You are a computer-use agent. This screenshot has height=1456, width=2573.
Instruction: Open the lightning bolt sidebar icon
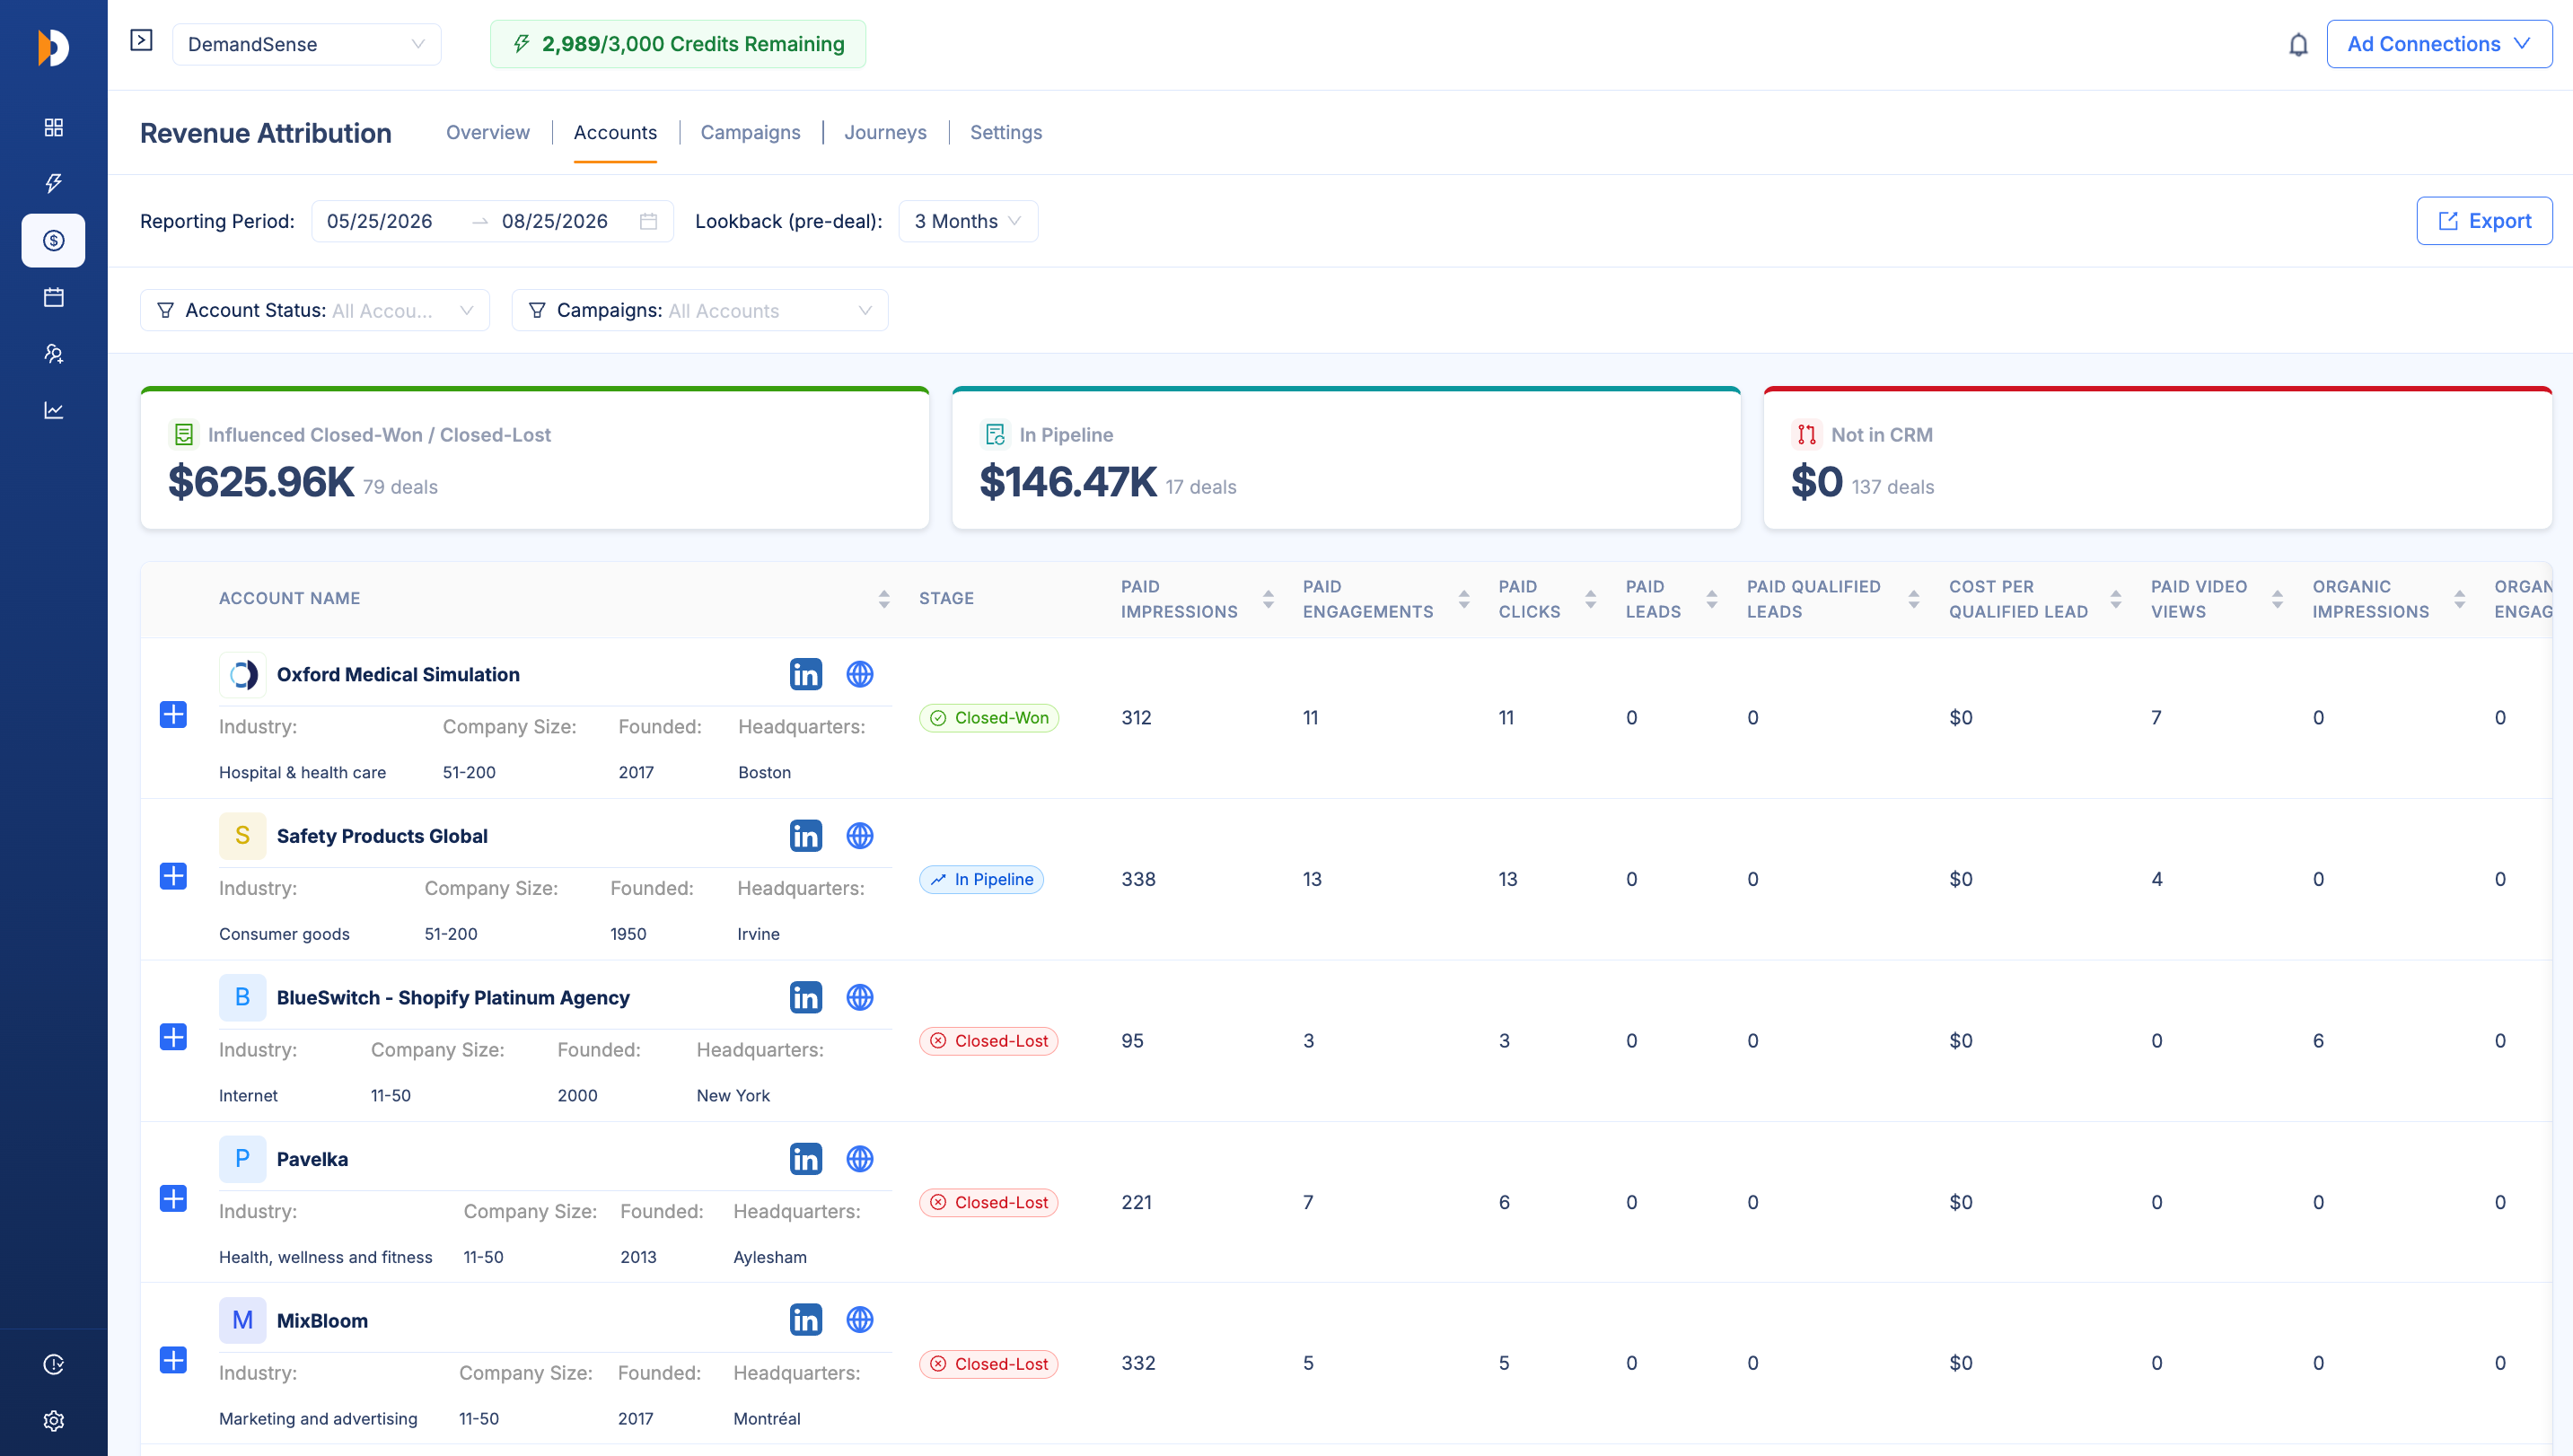tap(54, 183)
